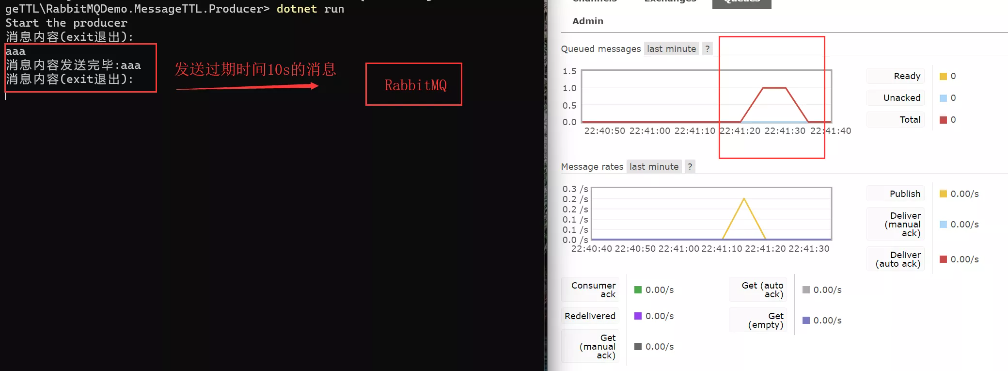The image size is (1008, 371).
Task: Click the yellow Publish legend swatch
Action: (x=943, y=194)
